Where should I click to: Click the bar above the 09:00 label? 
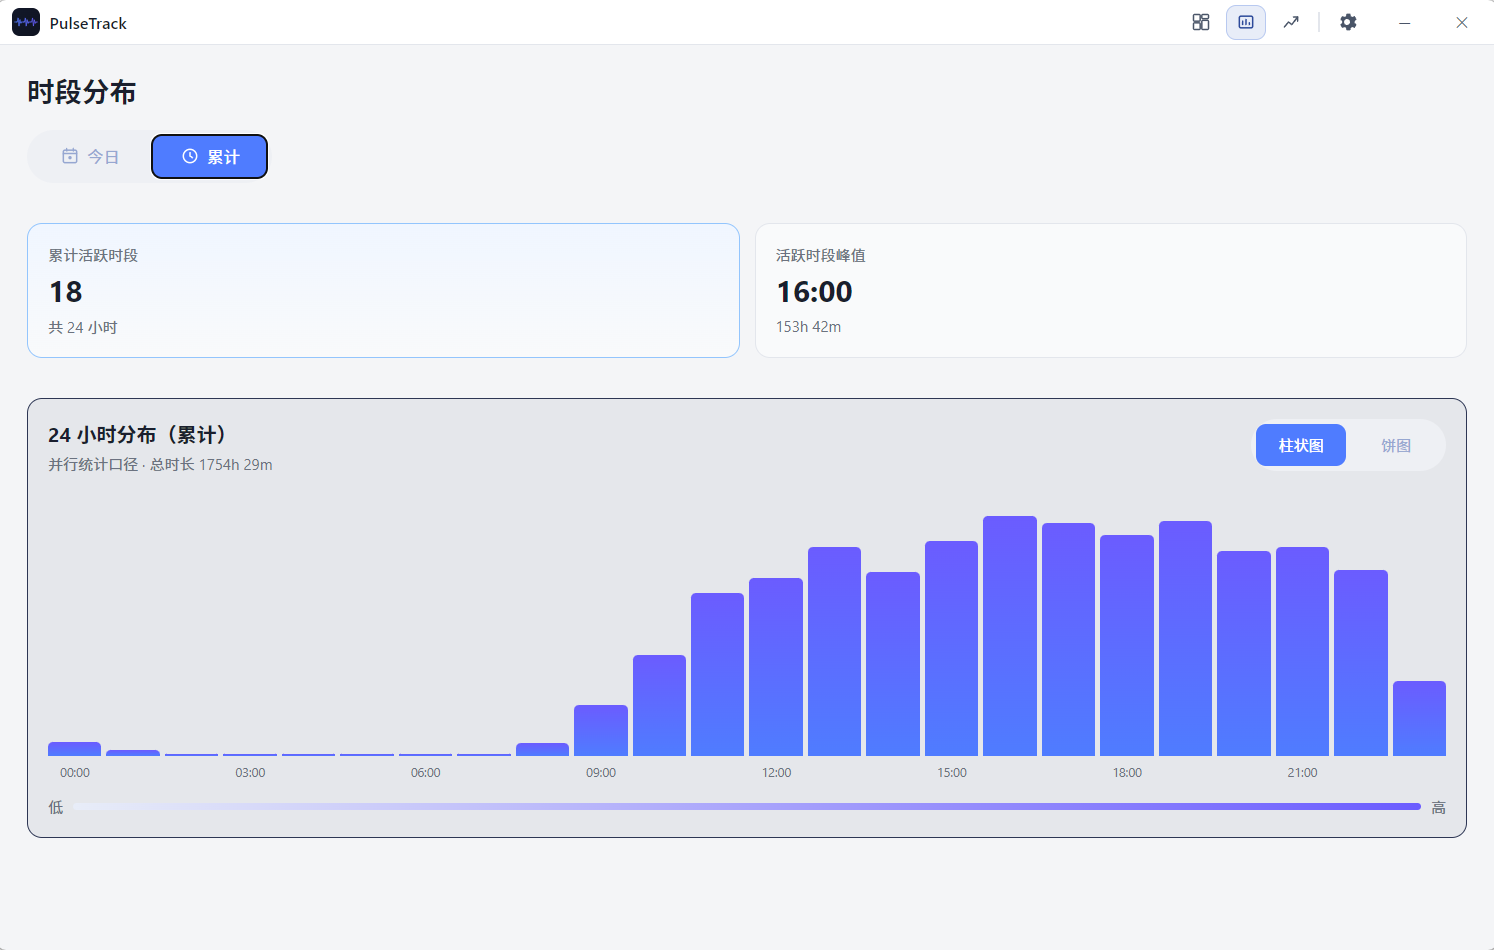click(x=601, y=730)
